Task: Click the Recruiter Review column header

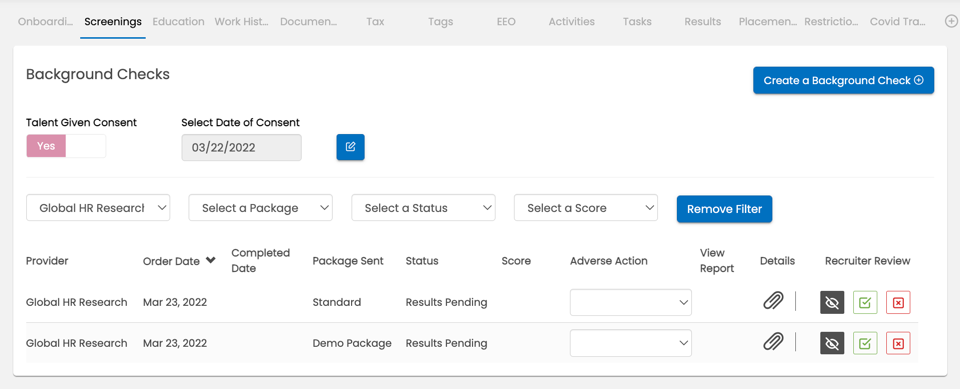Action: pyautogui.click(x=868, y=260)
